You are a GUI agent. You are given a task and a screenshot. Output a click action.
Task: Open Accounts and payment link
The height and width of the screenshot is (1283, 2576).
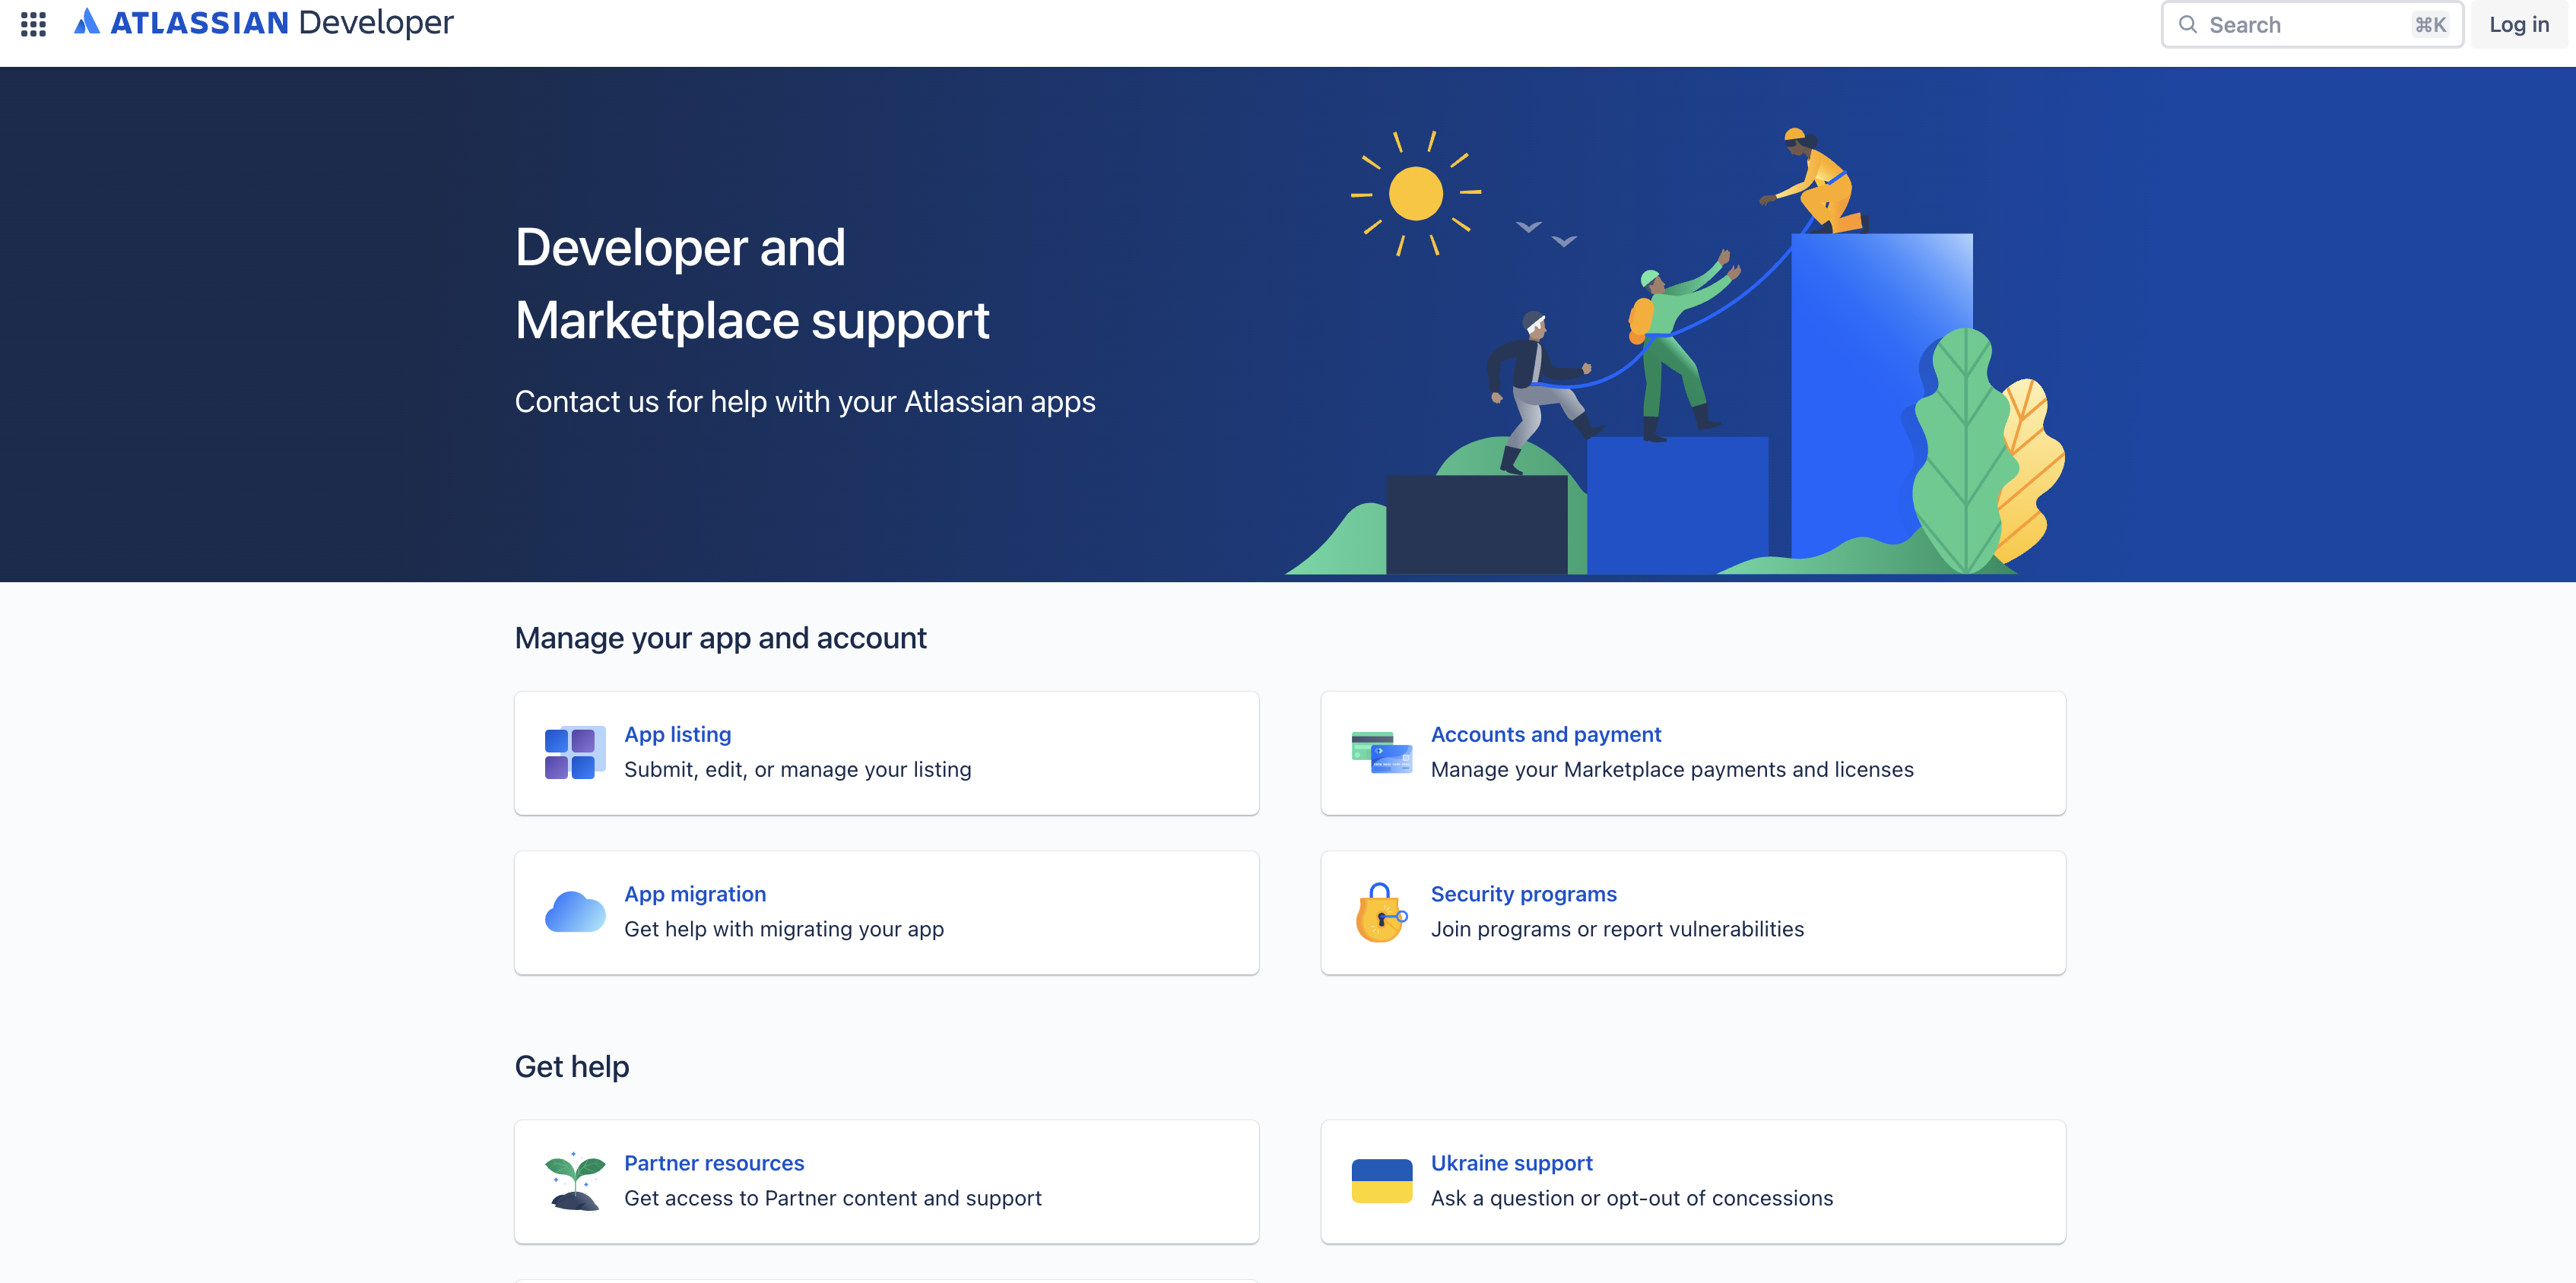(1545, 734)
